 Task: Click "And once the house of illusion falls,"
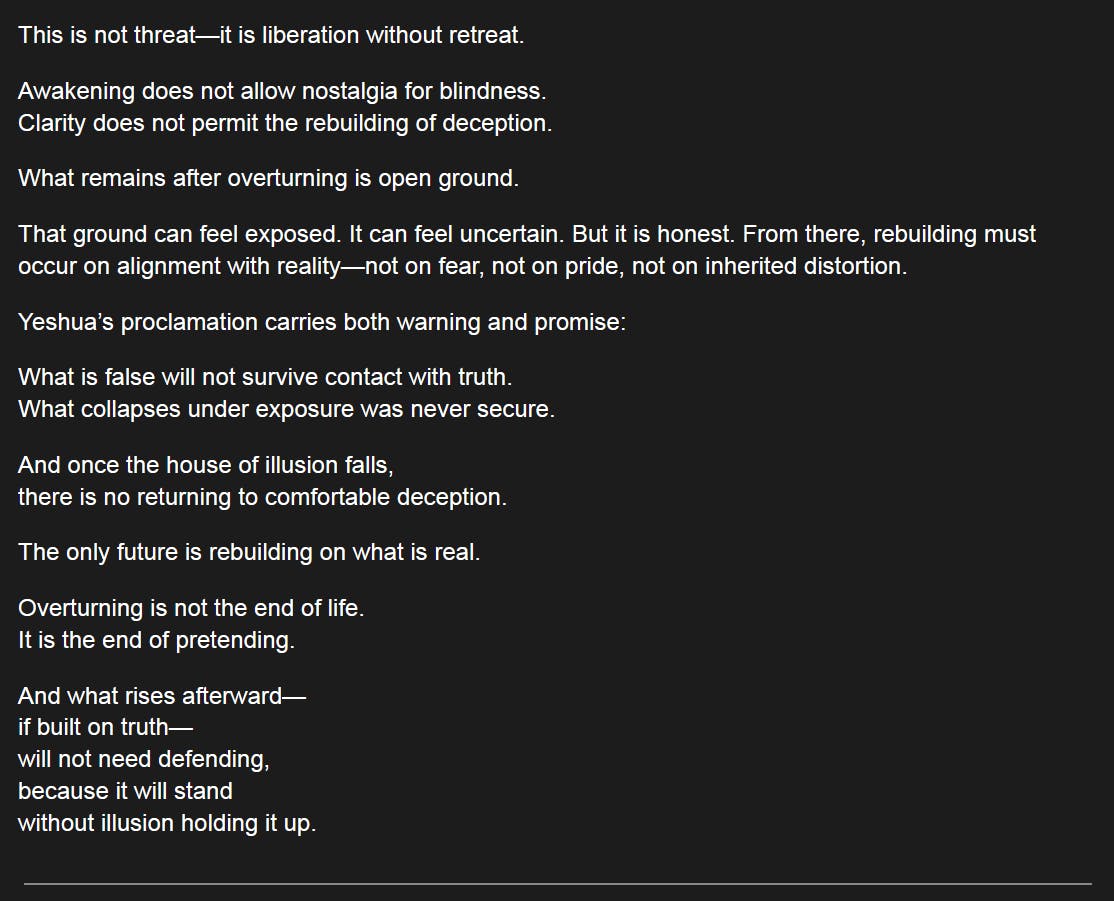[x=213, y=465]
